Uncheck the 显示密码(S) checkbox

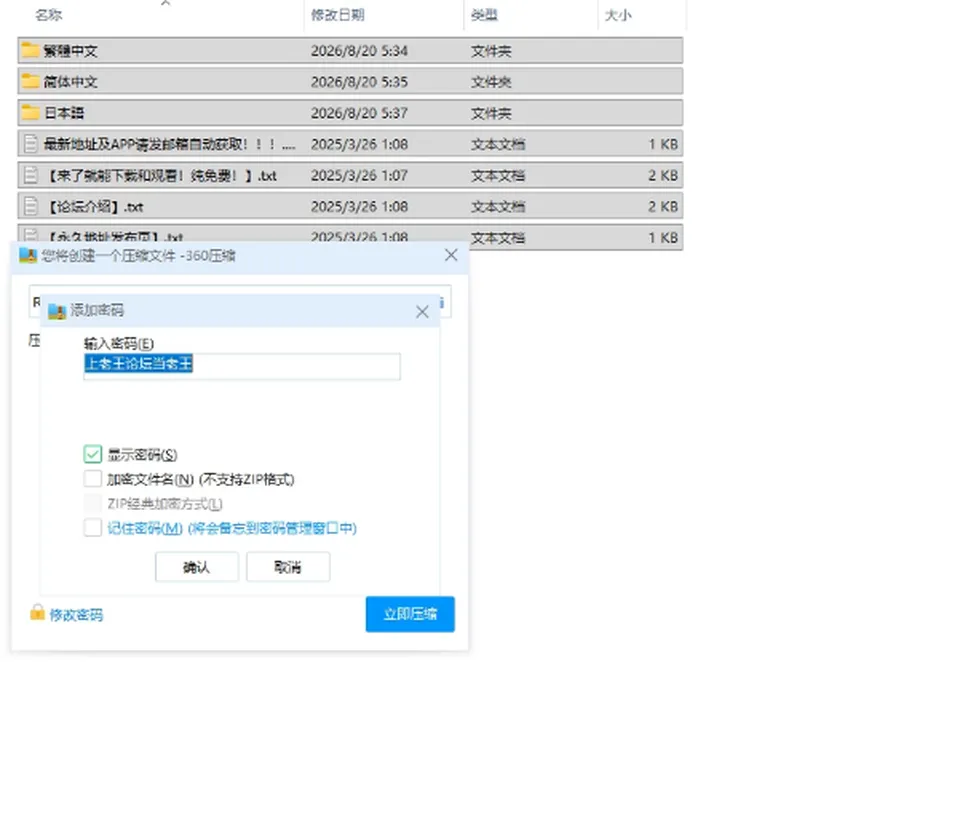pyautogui.click(x=92, y=454)
